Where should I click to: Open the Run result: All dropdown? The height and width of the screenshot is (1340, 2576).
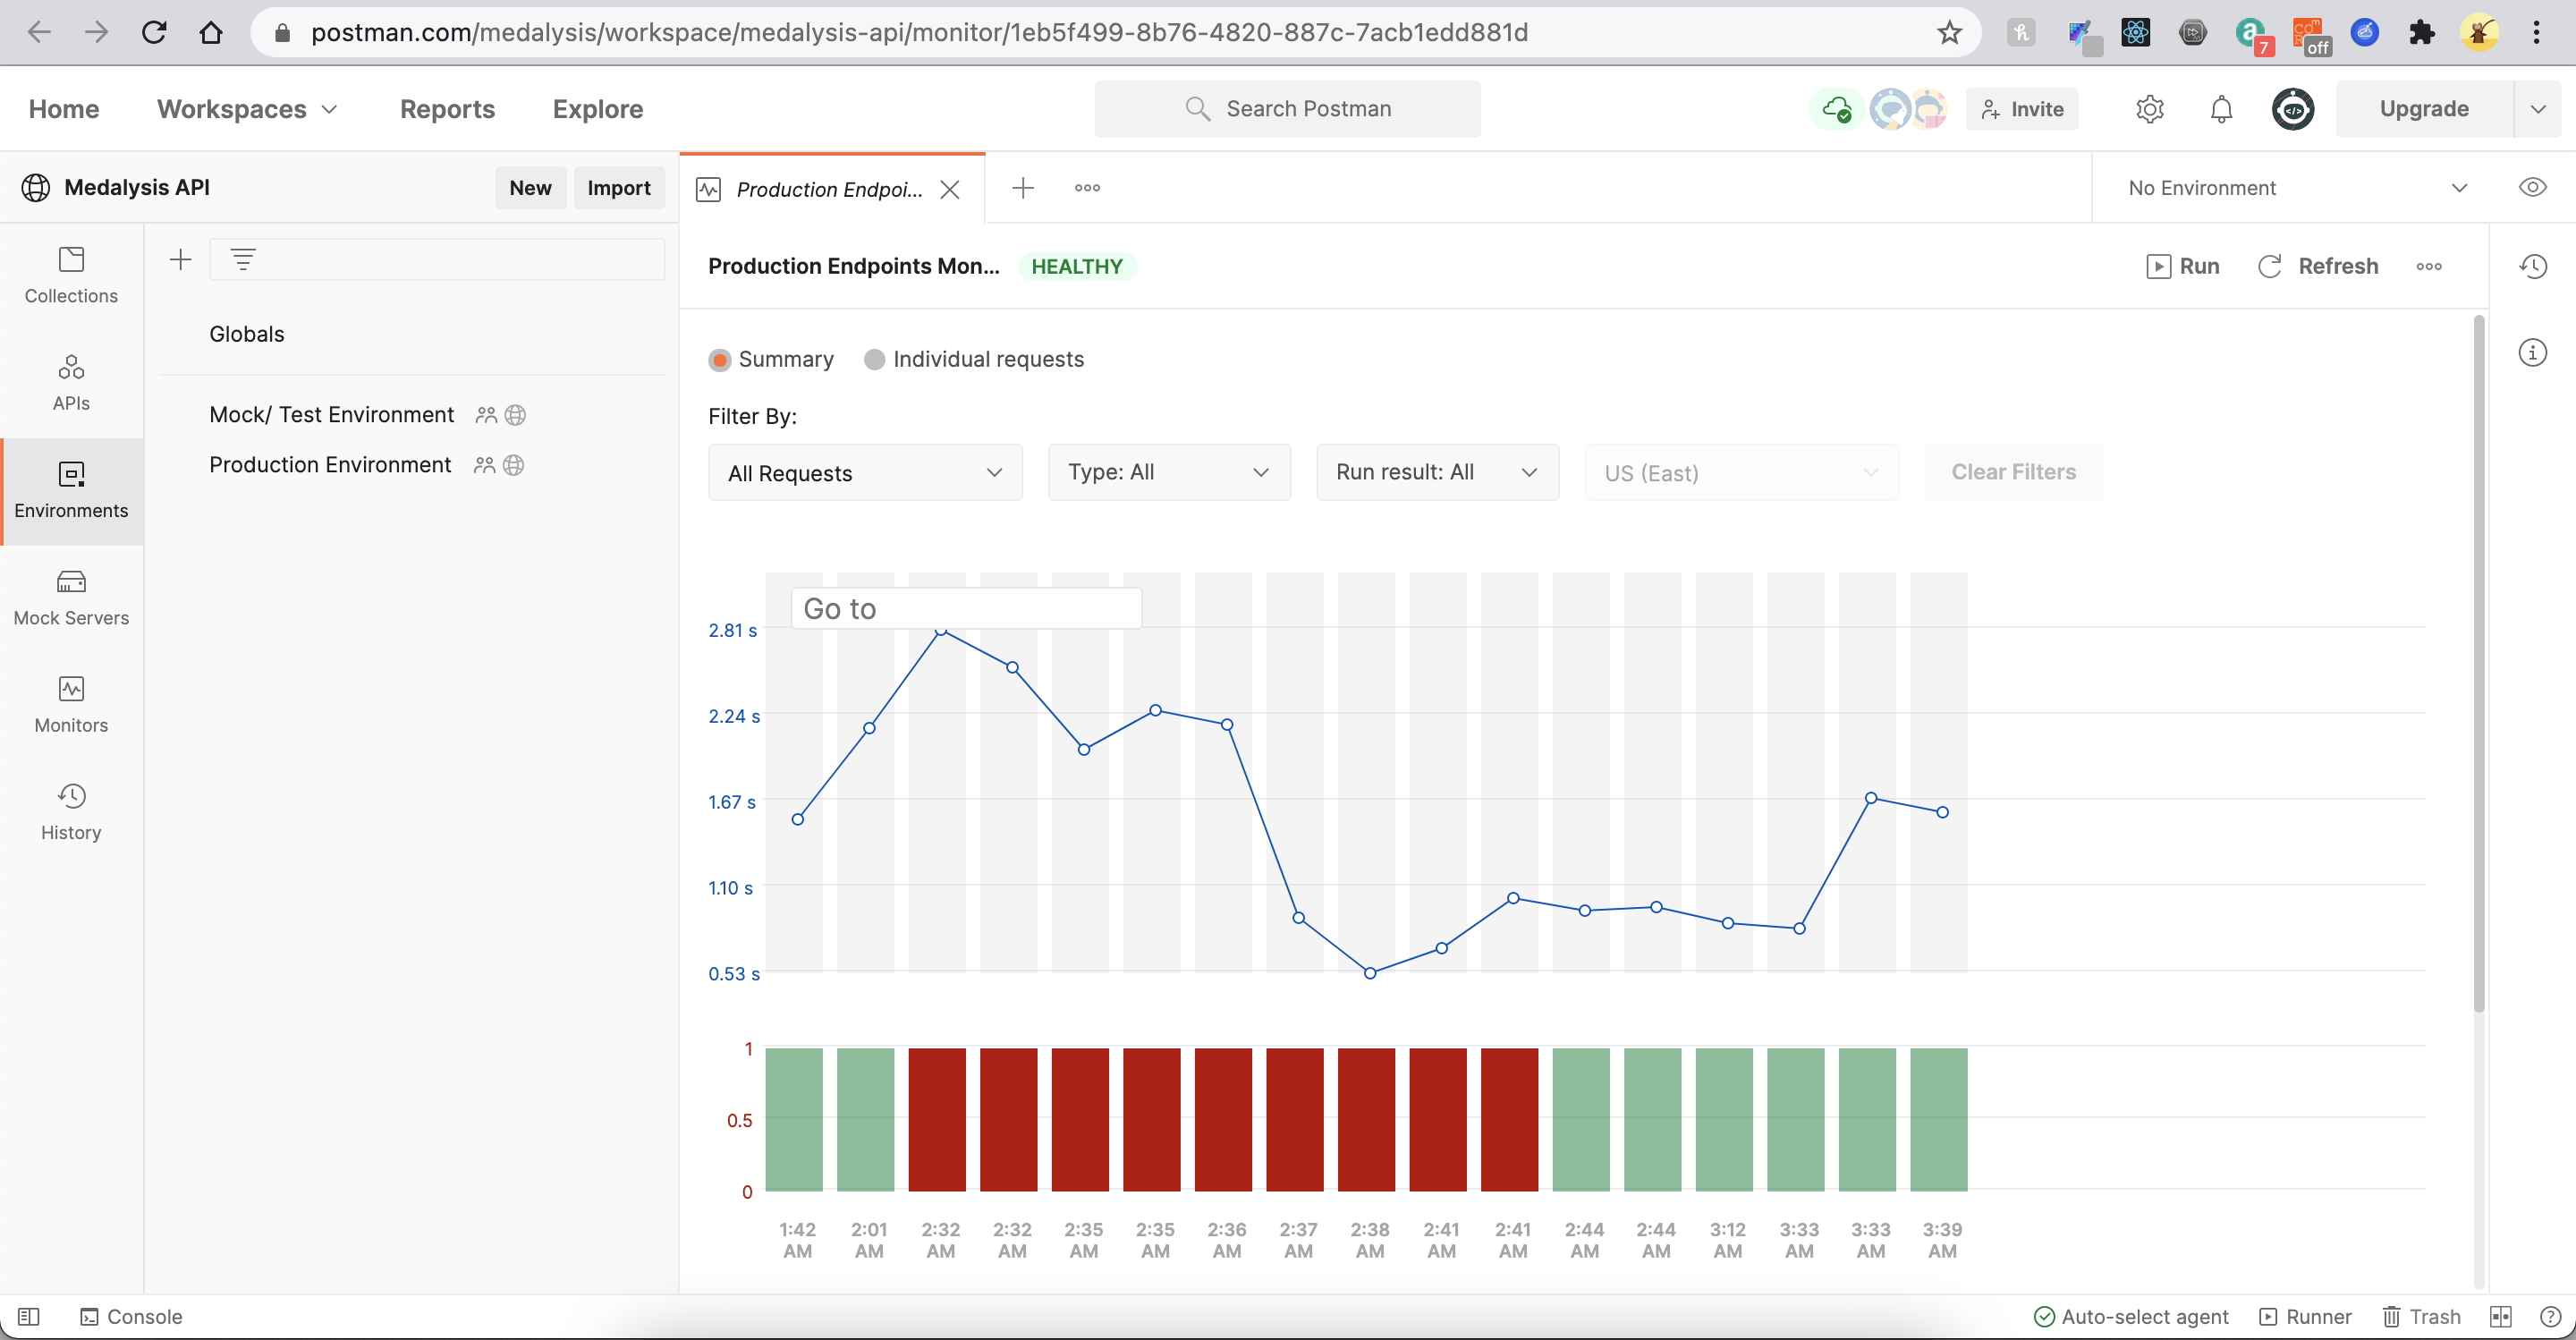(1436, 472)
